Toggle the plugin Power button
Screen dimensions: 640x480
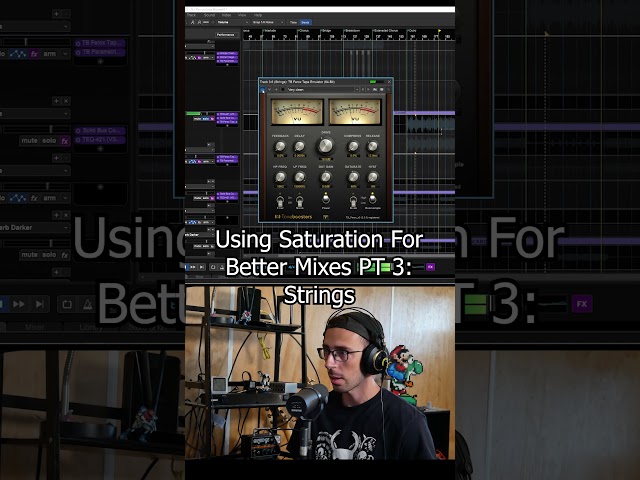tap(325, 199)
